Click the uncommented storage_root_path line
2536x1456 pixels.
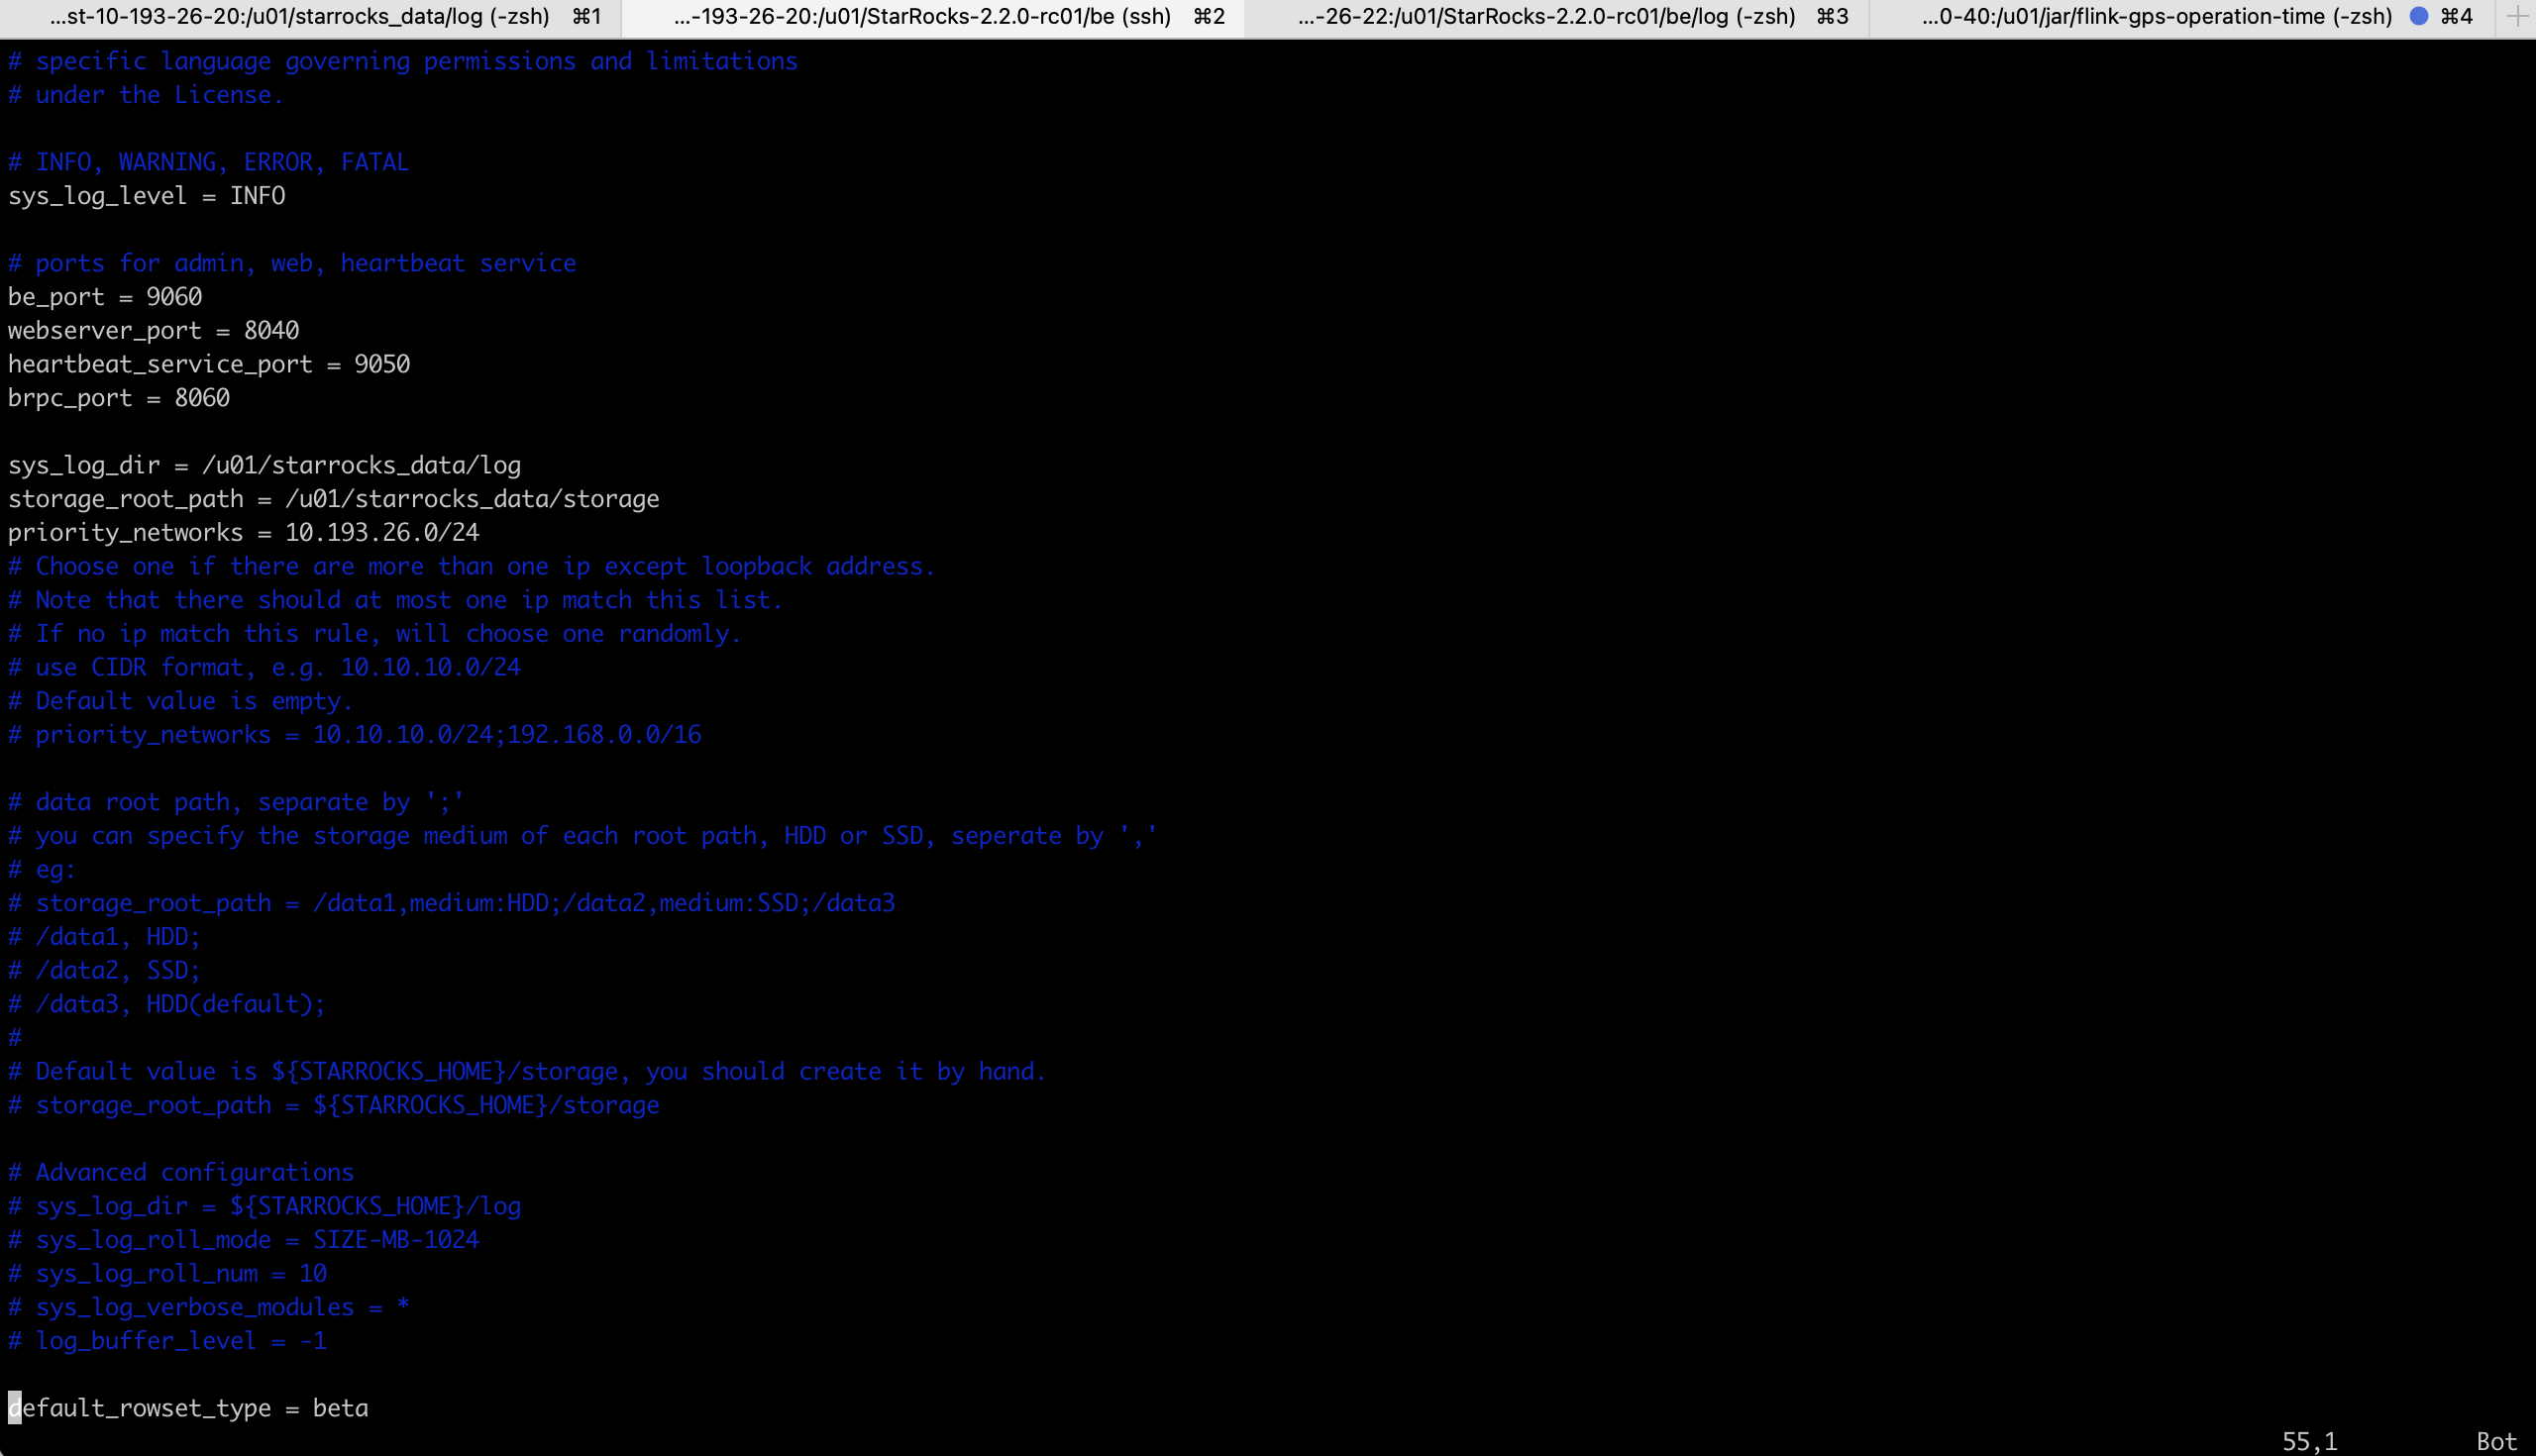click(x=333, y=499)
